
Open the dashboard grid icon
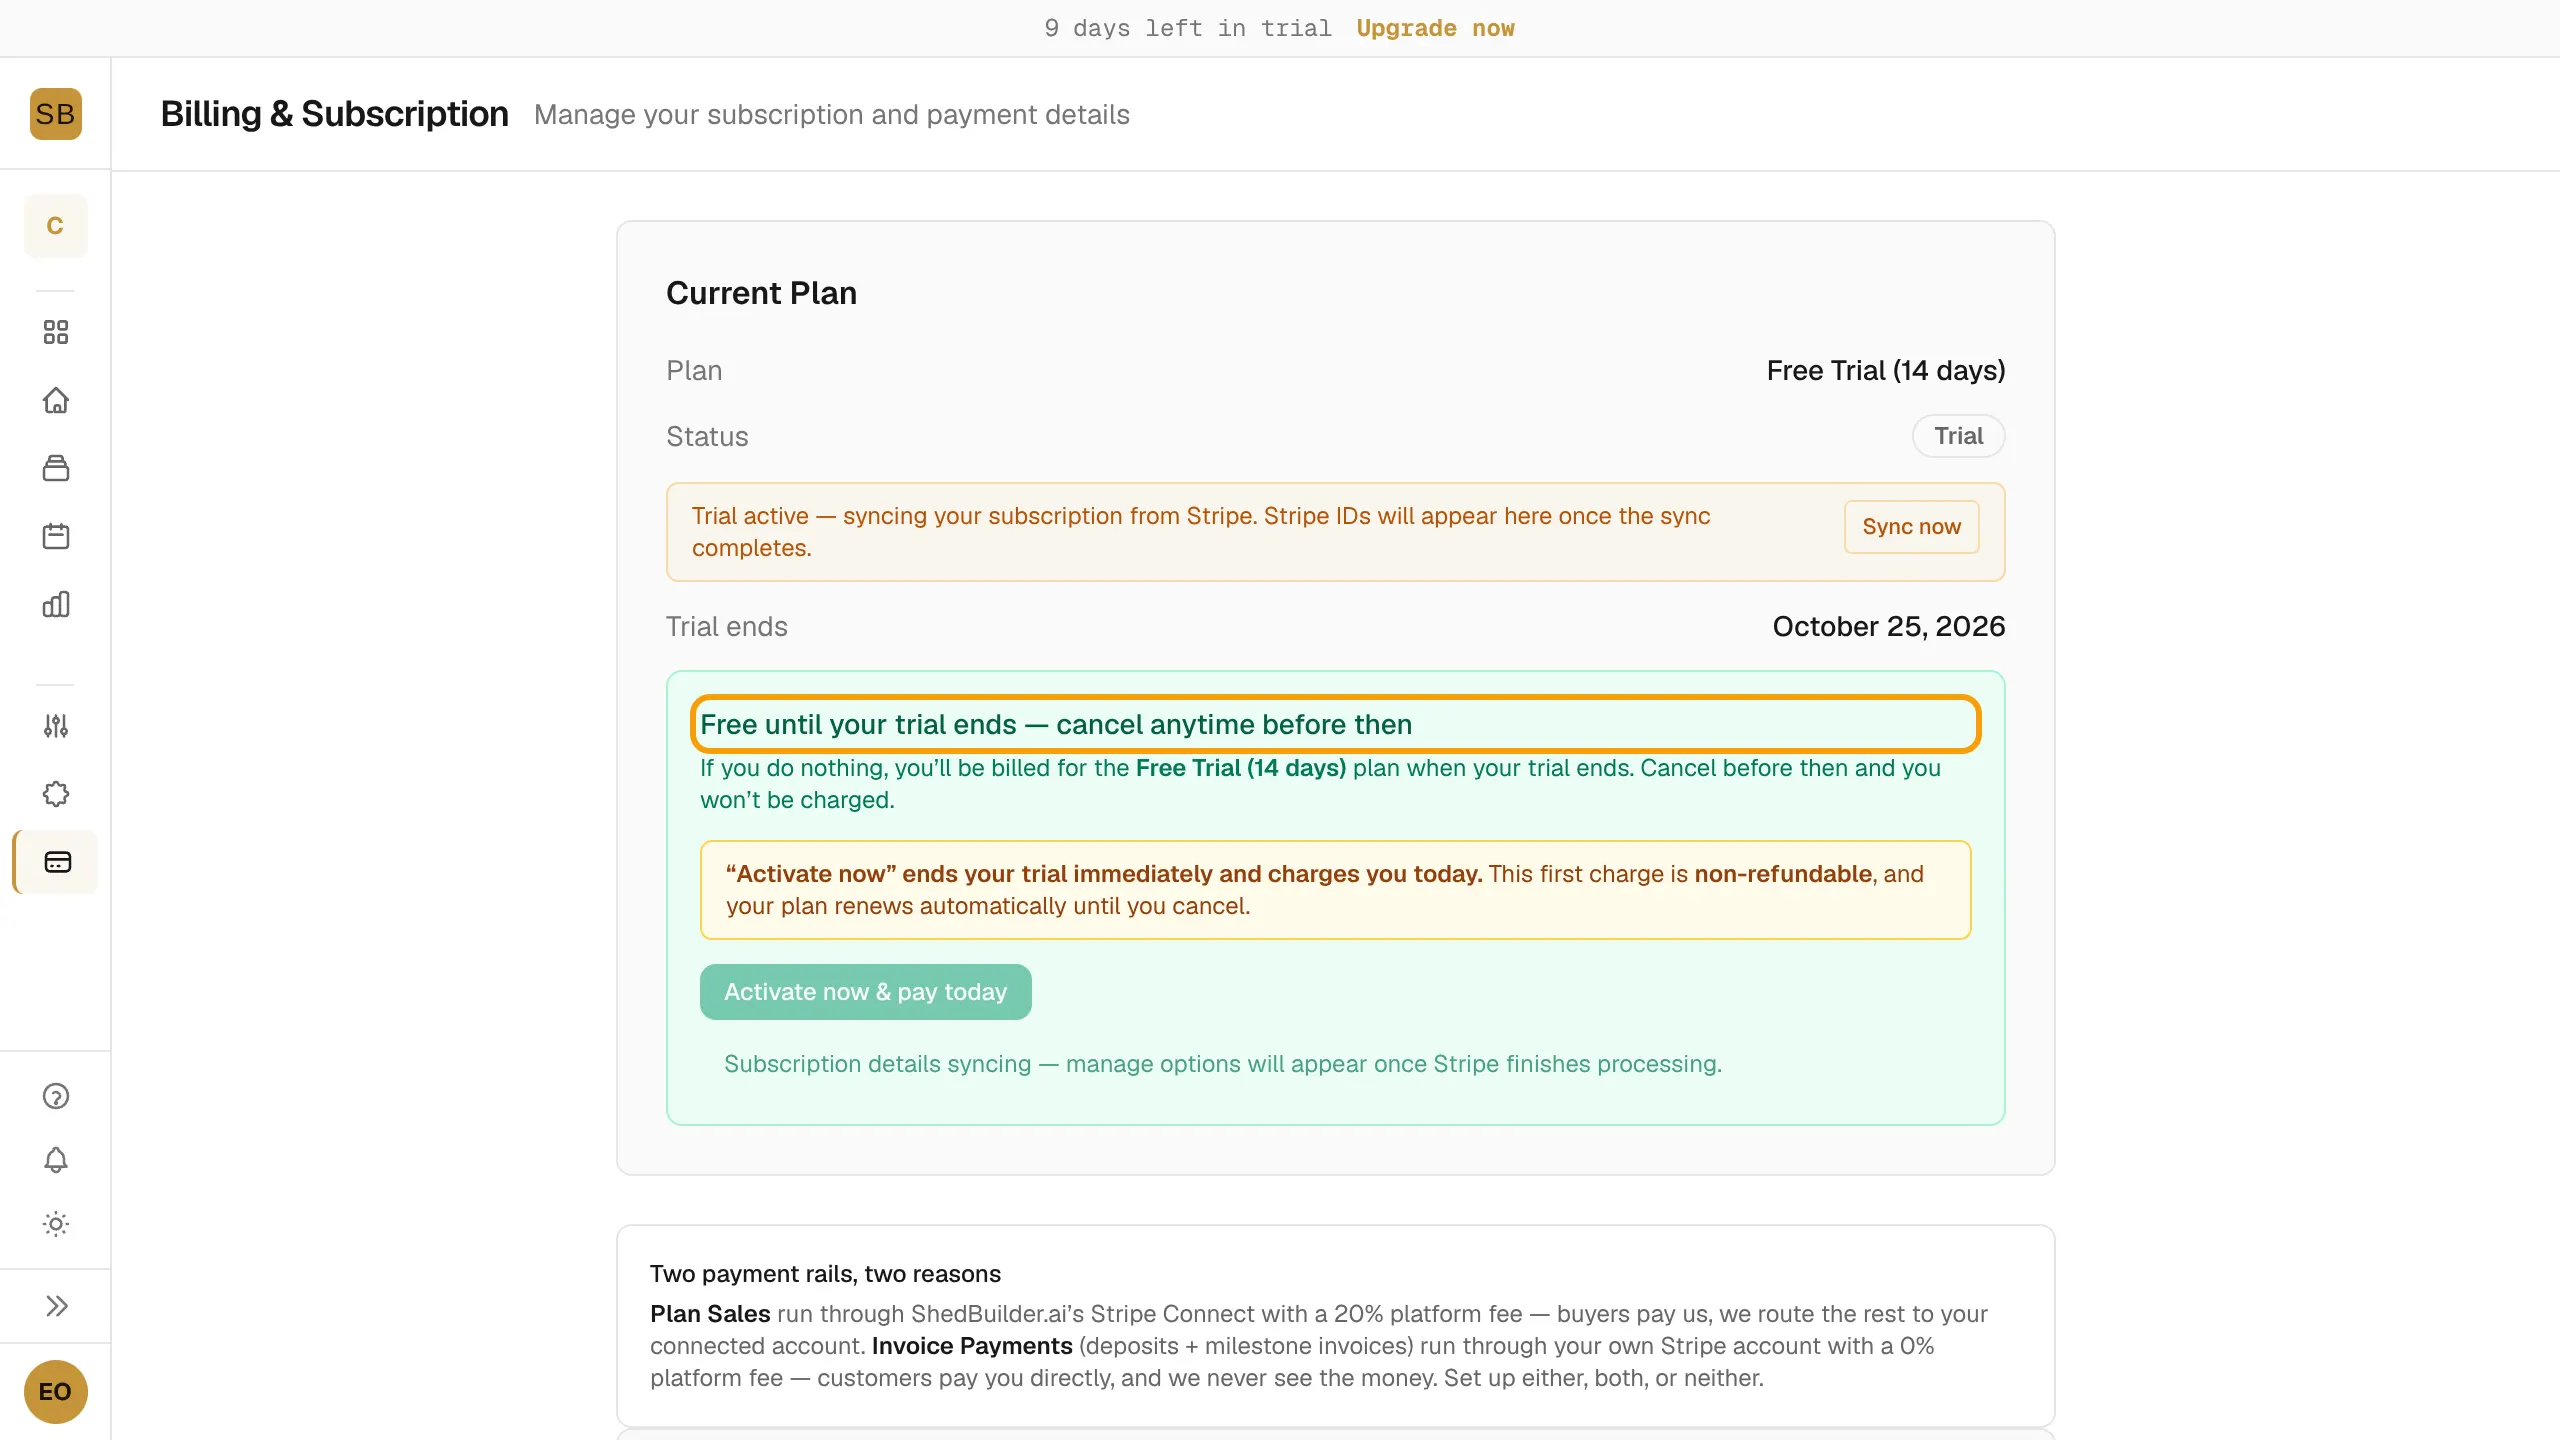(56, 332)
